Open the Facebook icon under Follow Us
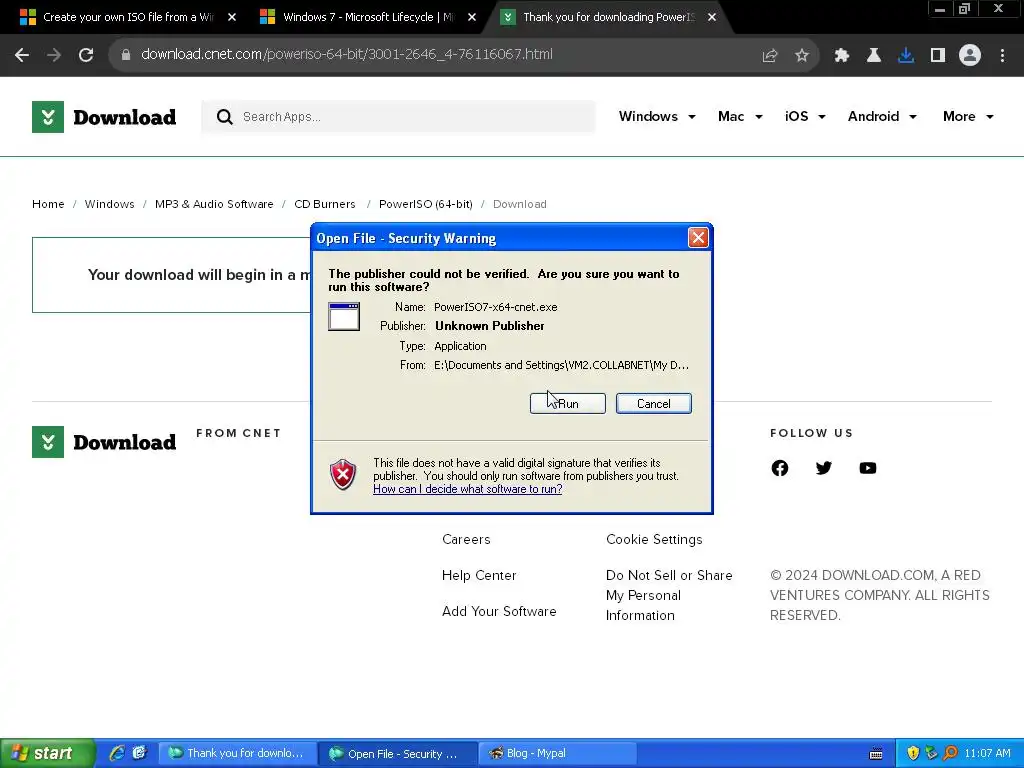 click(780, 468)
